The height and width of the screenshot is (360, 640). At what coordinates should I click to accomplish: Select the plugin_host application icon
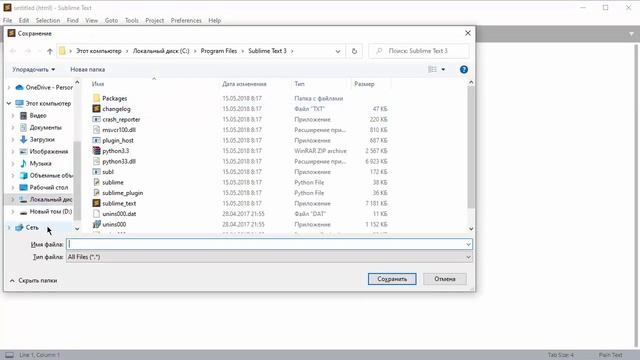coord(96,140)
